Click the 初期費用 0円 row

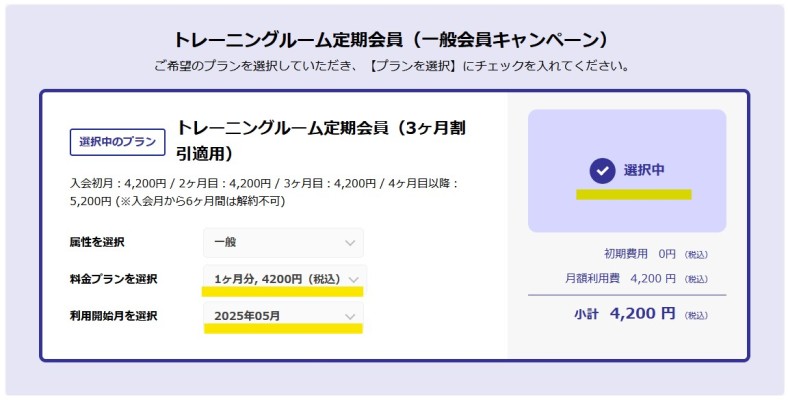[654, 254]
